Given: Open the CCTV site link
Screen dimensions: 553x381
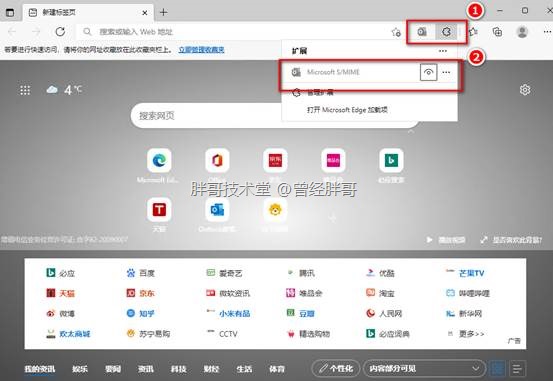Looking at the screenshot, I should click(x=222, y=333).
